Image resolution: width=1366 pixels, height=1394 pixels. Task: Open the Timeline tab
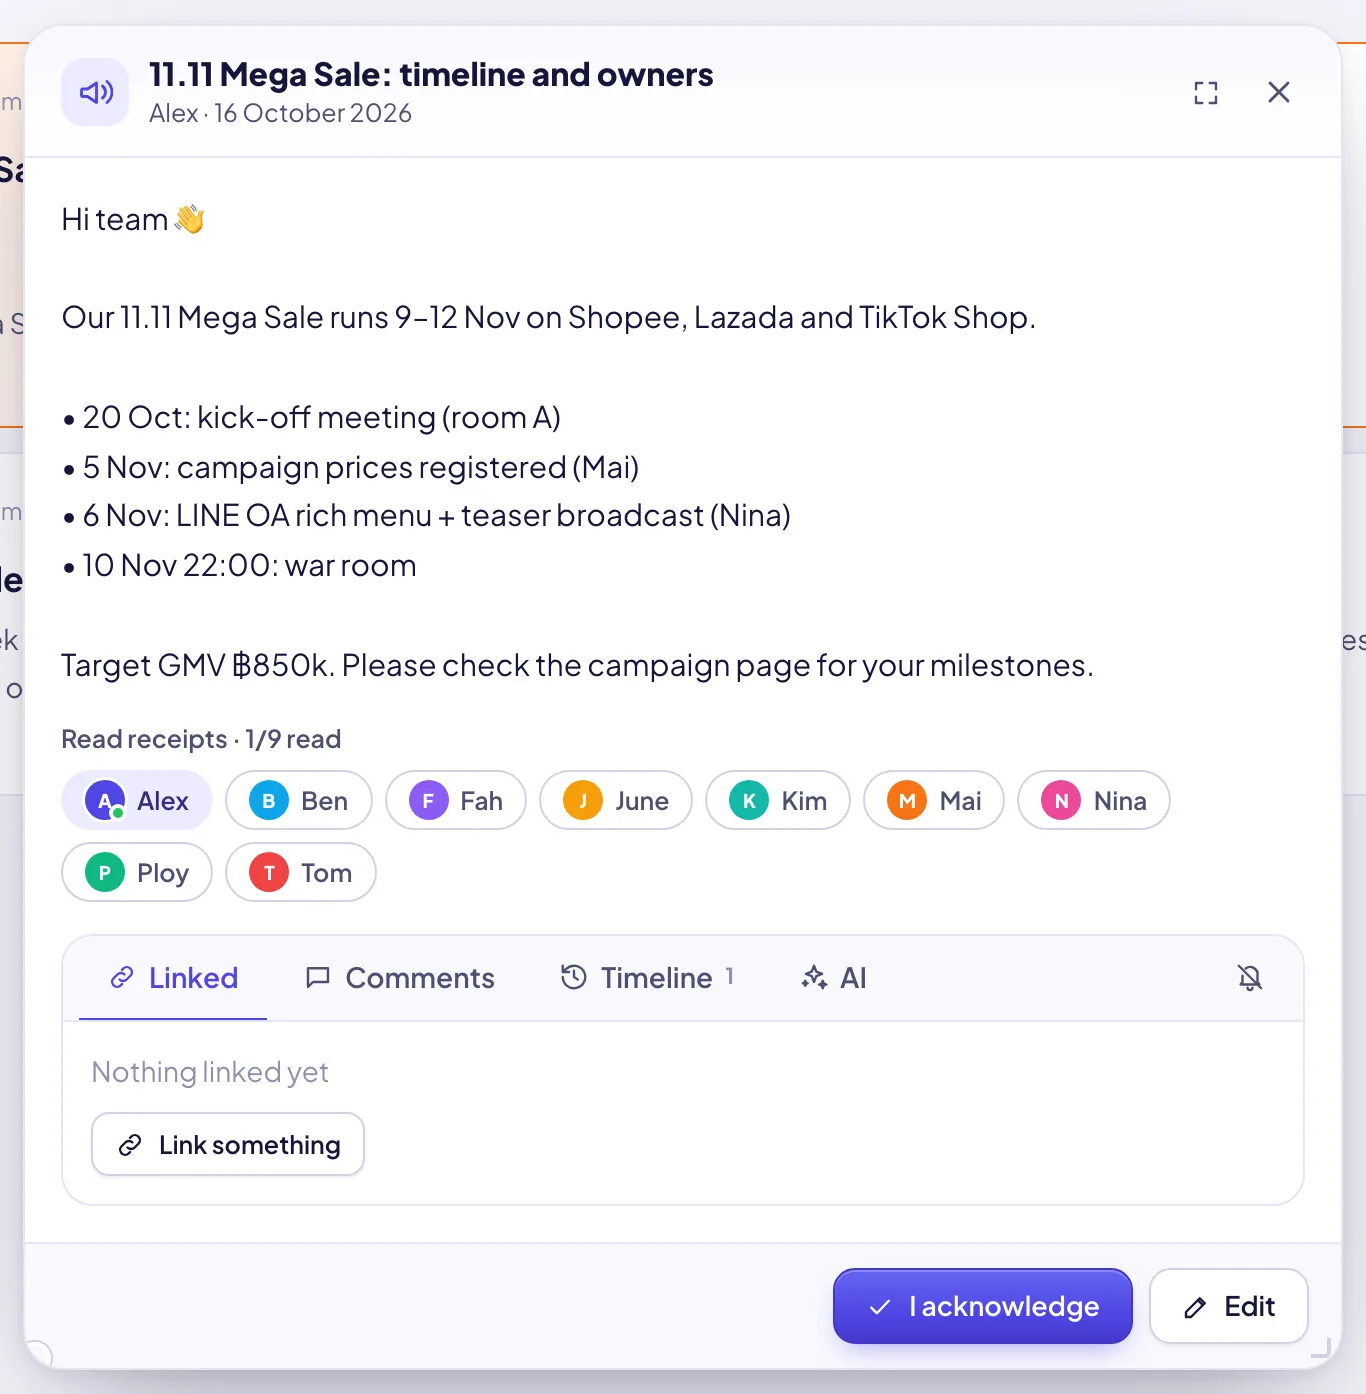tap(648, 978)
